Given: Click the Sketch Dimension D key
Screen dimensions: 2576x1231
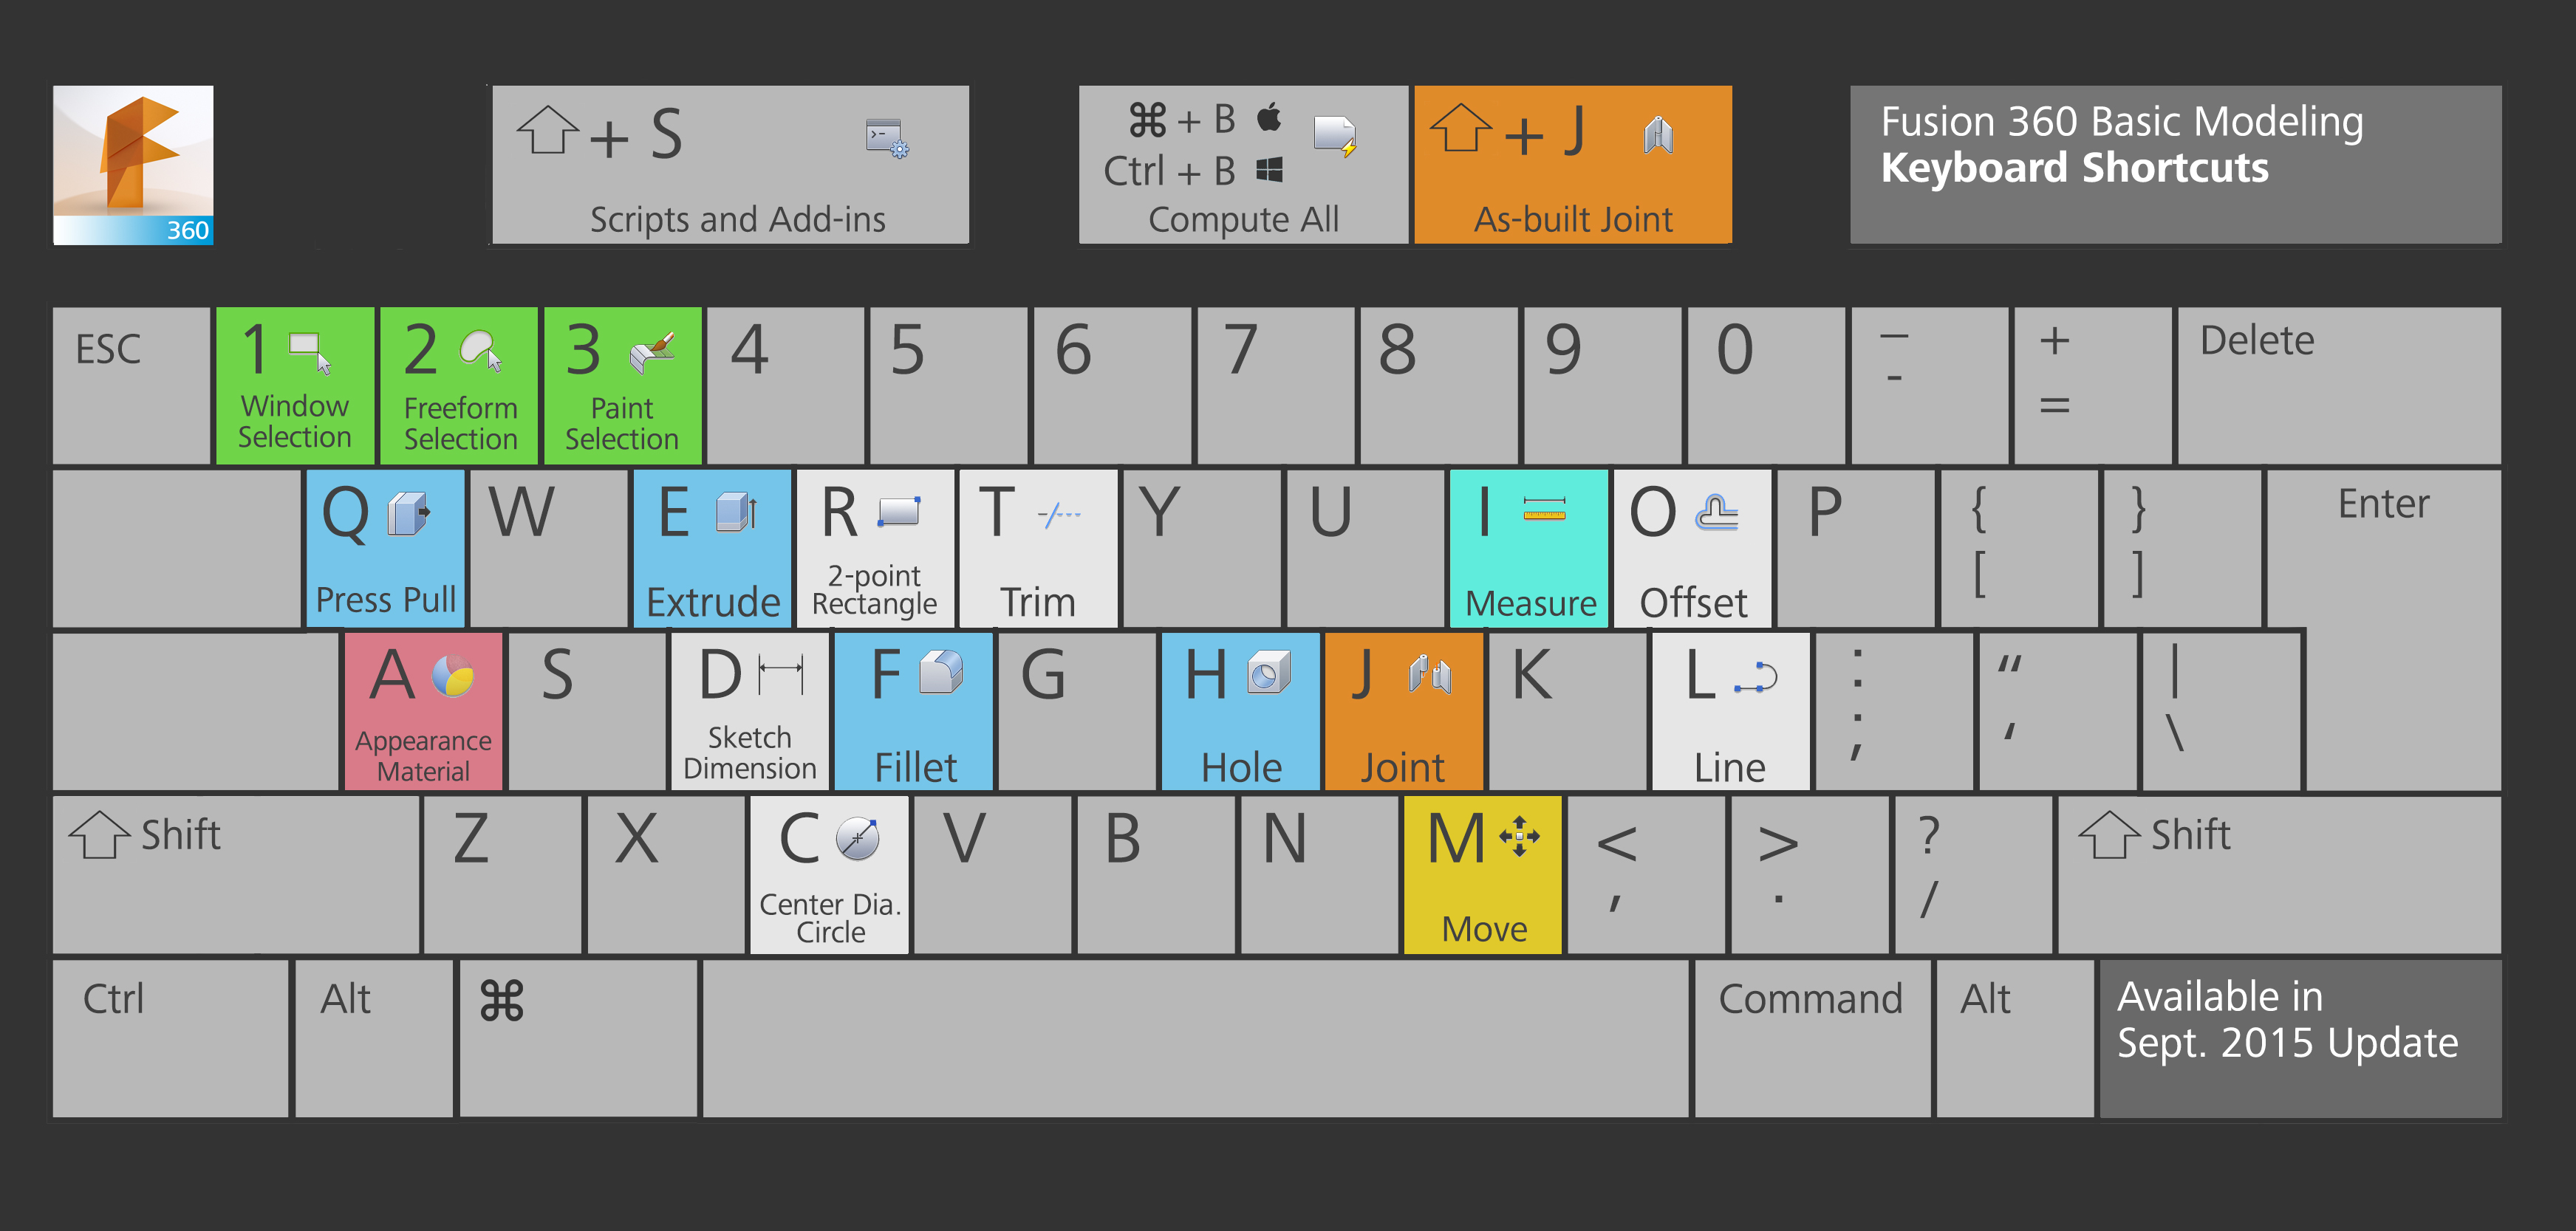Looking at the screenshot, I should 749,711.
